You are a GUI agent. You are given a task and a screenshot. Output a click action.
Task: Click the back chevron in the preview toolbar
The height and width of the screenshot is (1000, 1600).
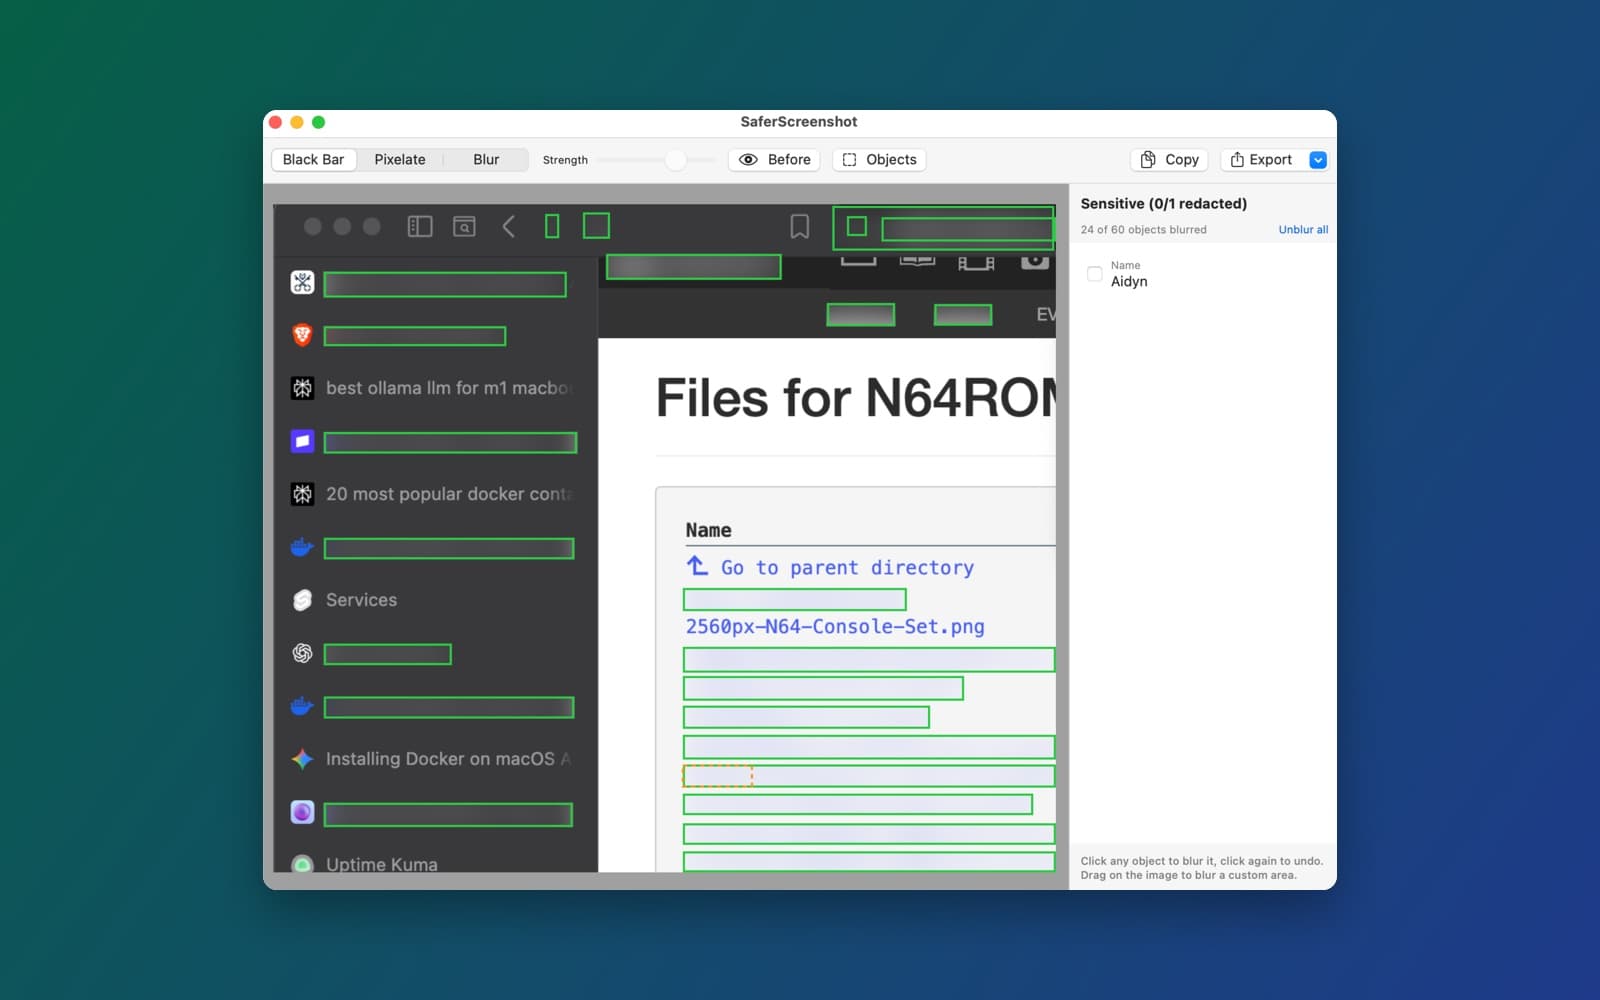(508, 227)
